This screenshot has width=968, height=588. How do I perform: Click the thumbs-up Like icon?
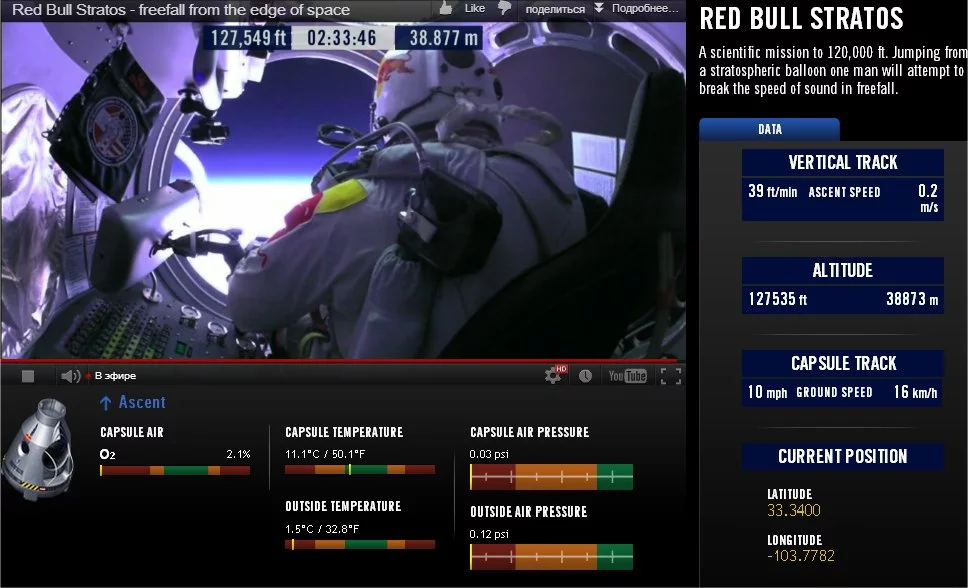[446, 7]
